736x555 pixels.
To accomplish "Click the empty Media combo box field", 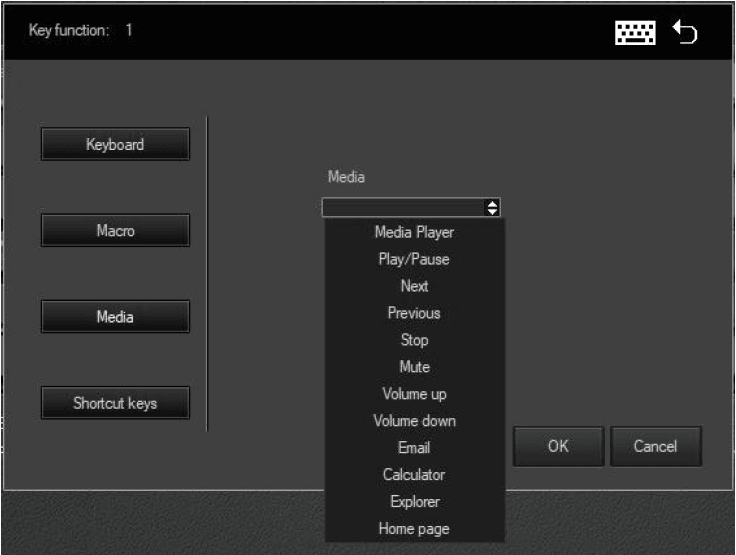I will [x=402, y=208].
